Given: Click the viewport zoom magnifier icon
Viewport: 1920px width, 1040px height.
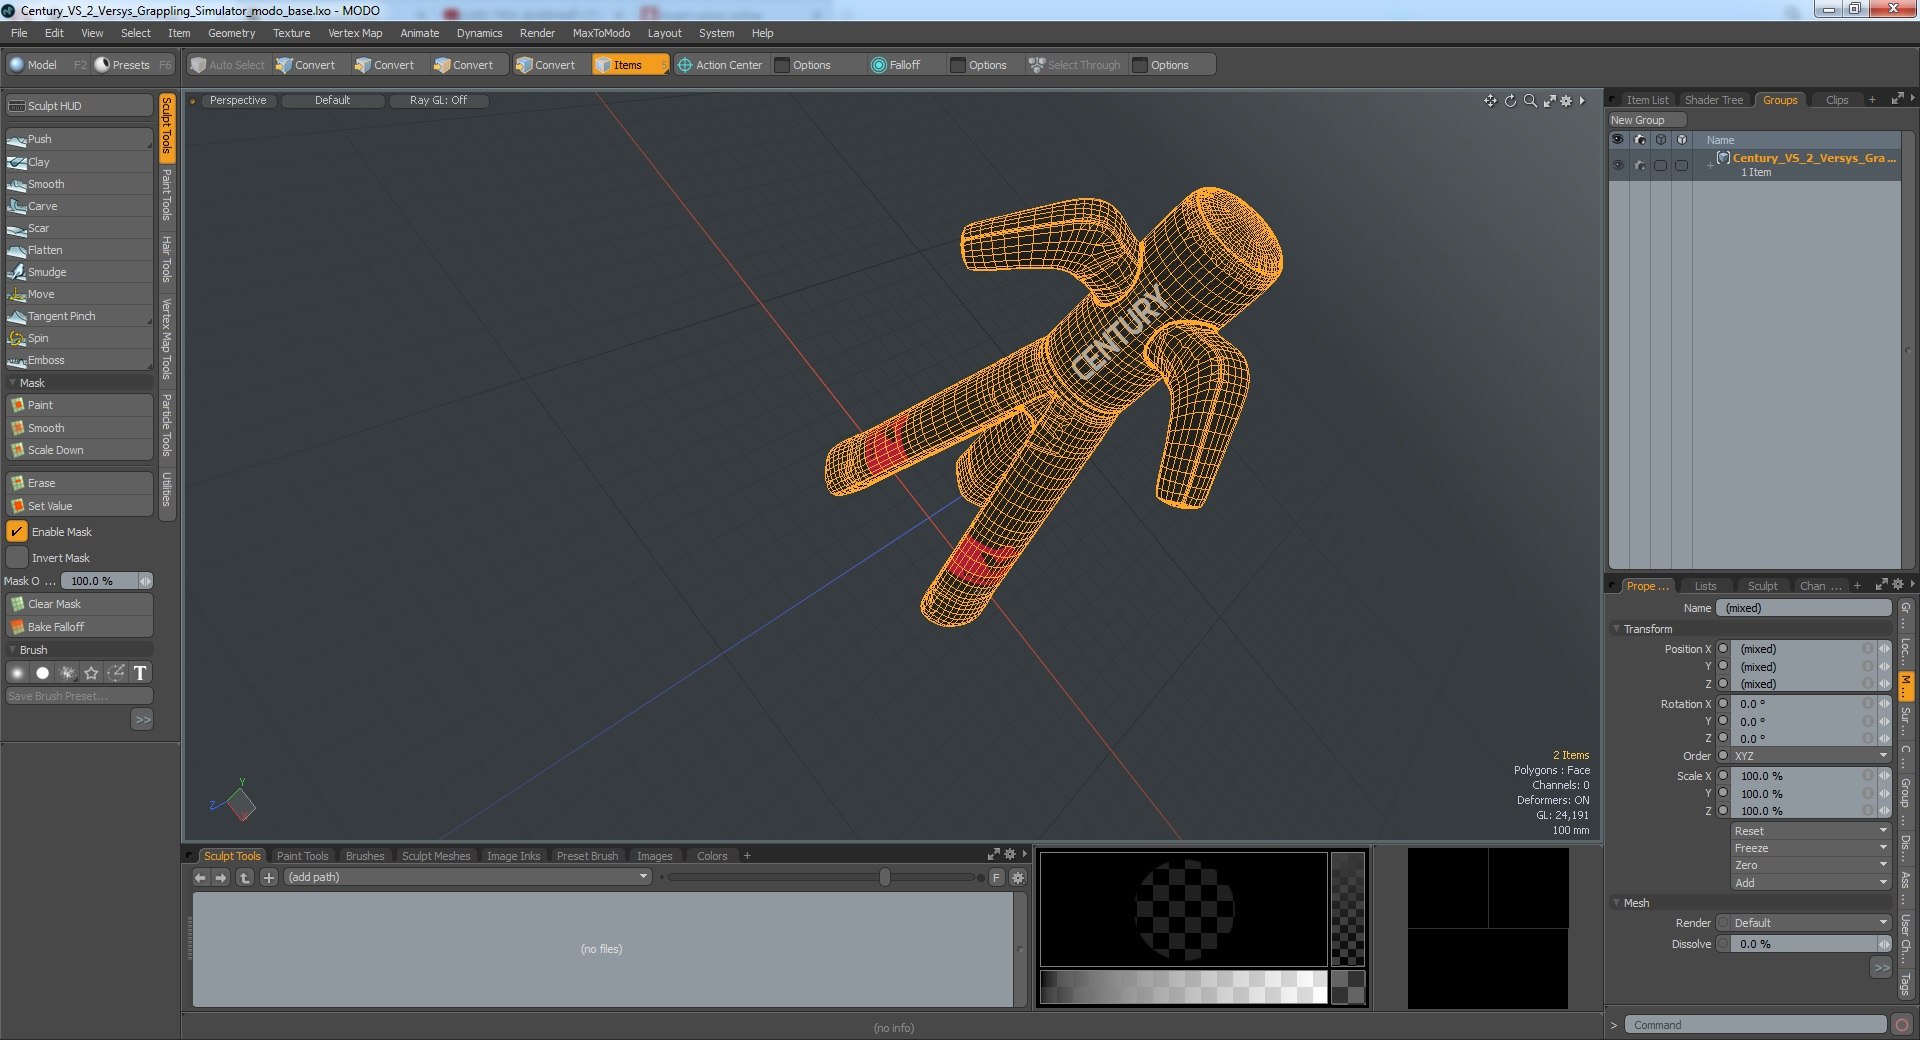Looking at the screenshot, I should pos(1530,101).
